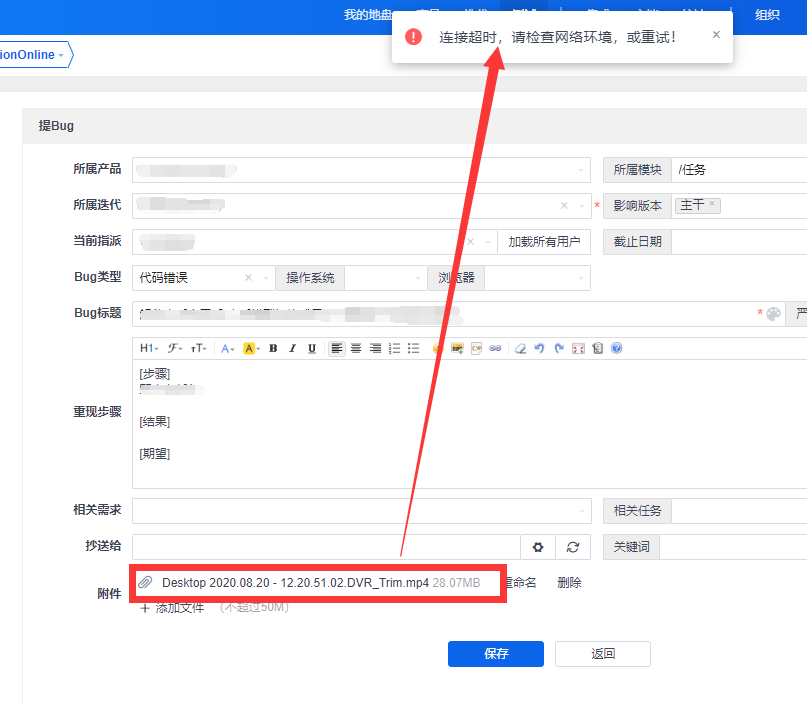This screenshot has height=704, width=807.
Task: Open the Bug标题 color palette picker
Action: pyautogui.click(x=772, y=314)
